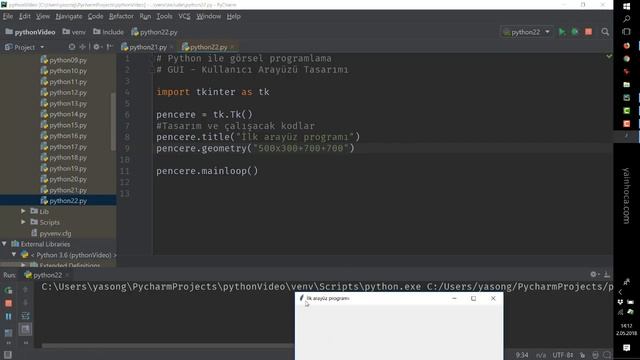
Task: Select python12.py in project tree
Action: pos(64,92)
